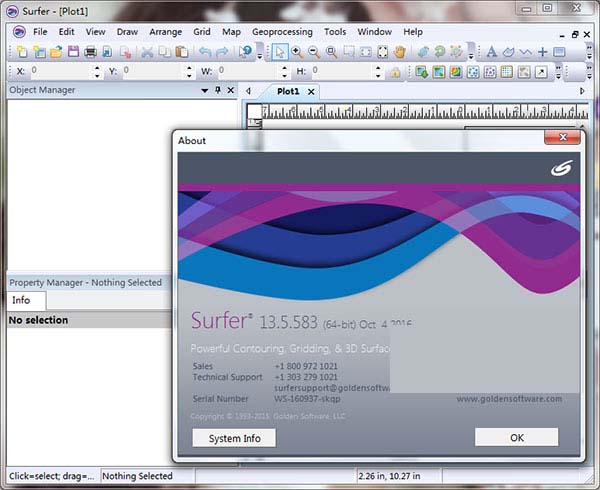The image size is (600, 490).
Task: Click the Zoom Out magnifier icon
Action: [314, 52]
